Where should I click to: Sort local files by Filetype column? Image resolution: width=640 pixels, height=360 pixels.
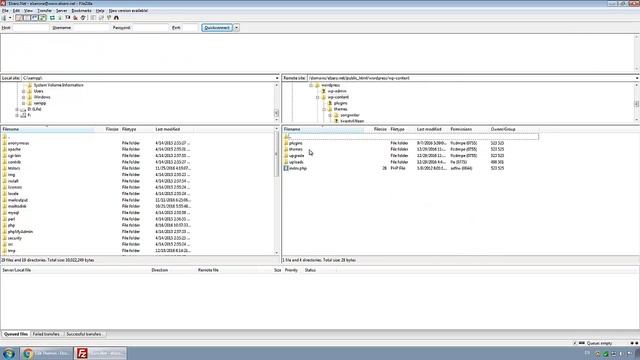click(129, 129)
